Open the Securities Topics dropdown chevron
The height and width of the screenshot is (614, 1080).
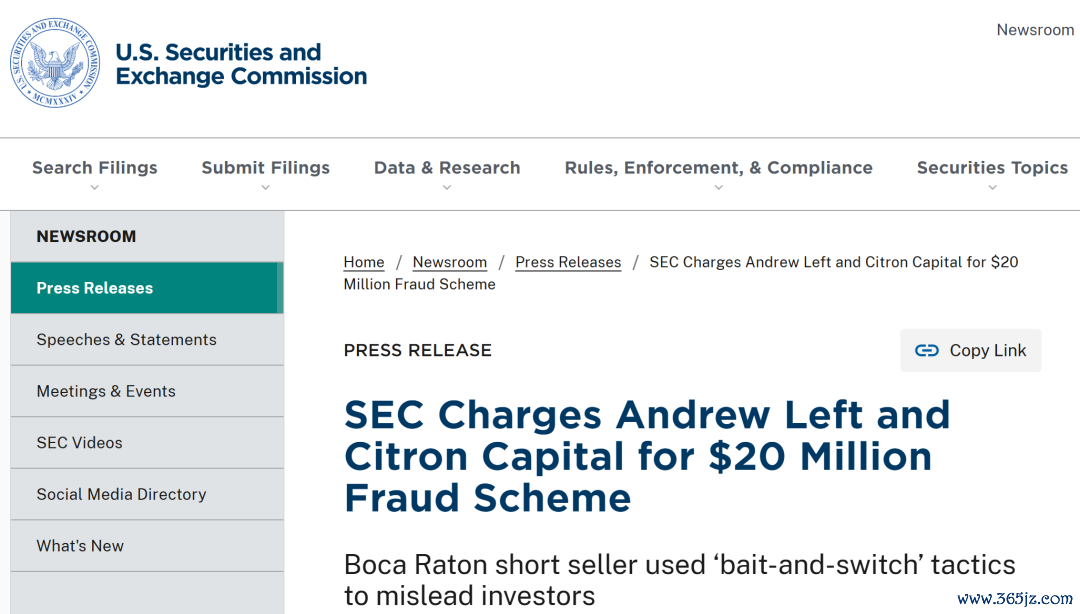[x=993, y=187]
